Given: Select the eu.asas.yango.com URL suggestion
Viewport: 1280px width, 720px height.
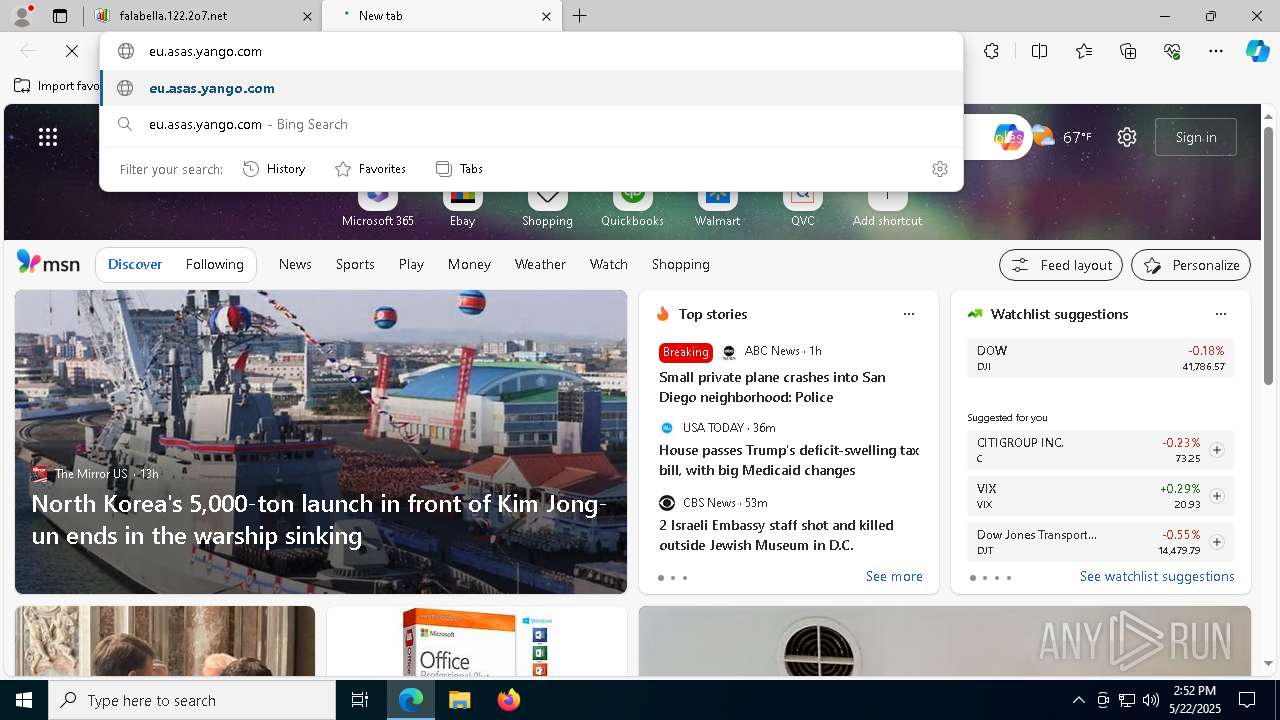Looking at the screenshot, I should [531, 88].
